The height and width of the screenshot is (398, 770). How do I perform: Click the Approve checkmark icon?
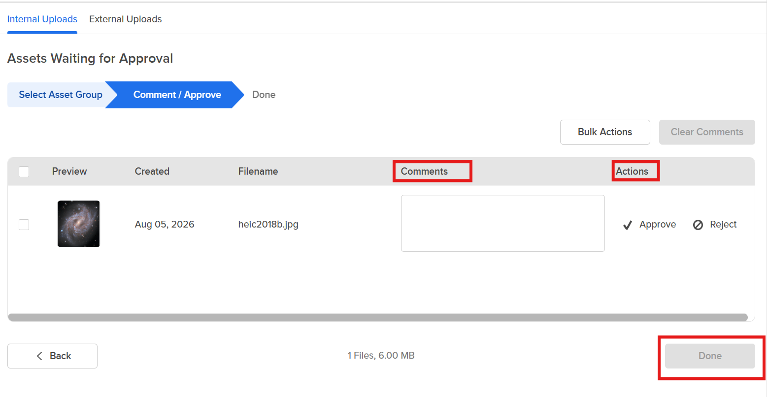click(x=627, y=225)
